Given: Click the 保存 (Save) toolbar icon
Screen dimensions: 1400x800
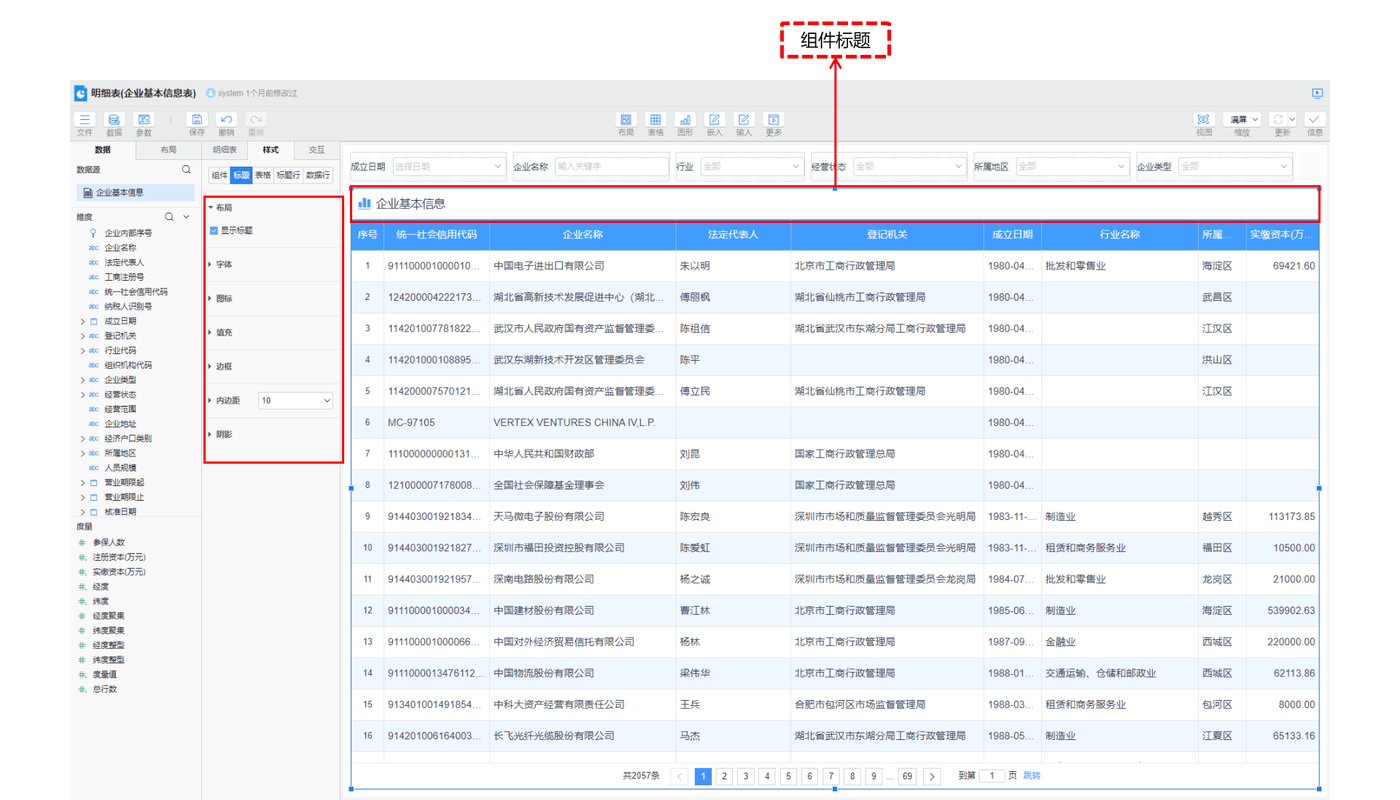Looking at the screenshot, I should point(197,121).
